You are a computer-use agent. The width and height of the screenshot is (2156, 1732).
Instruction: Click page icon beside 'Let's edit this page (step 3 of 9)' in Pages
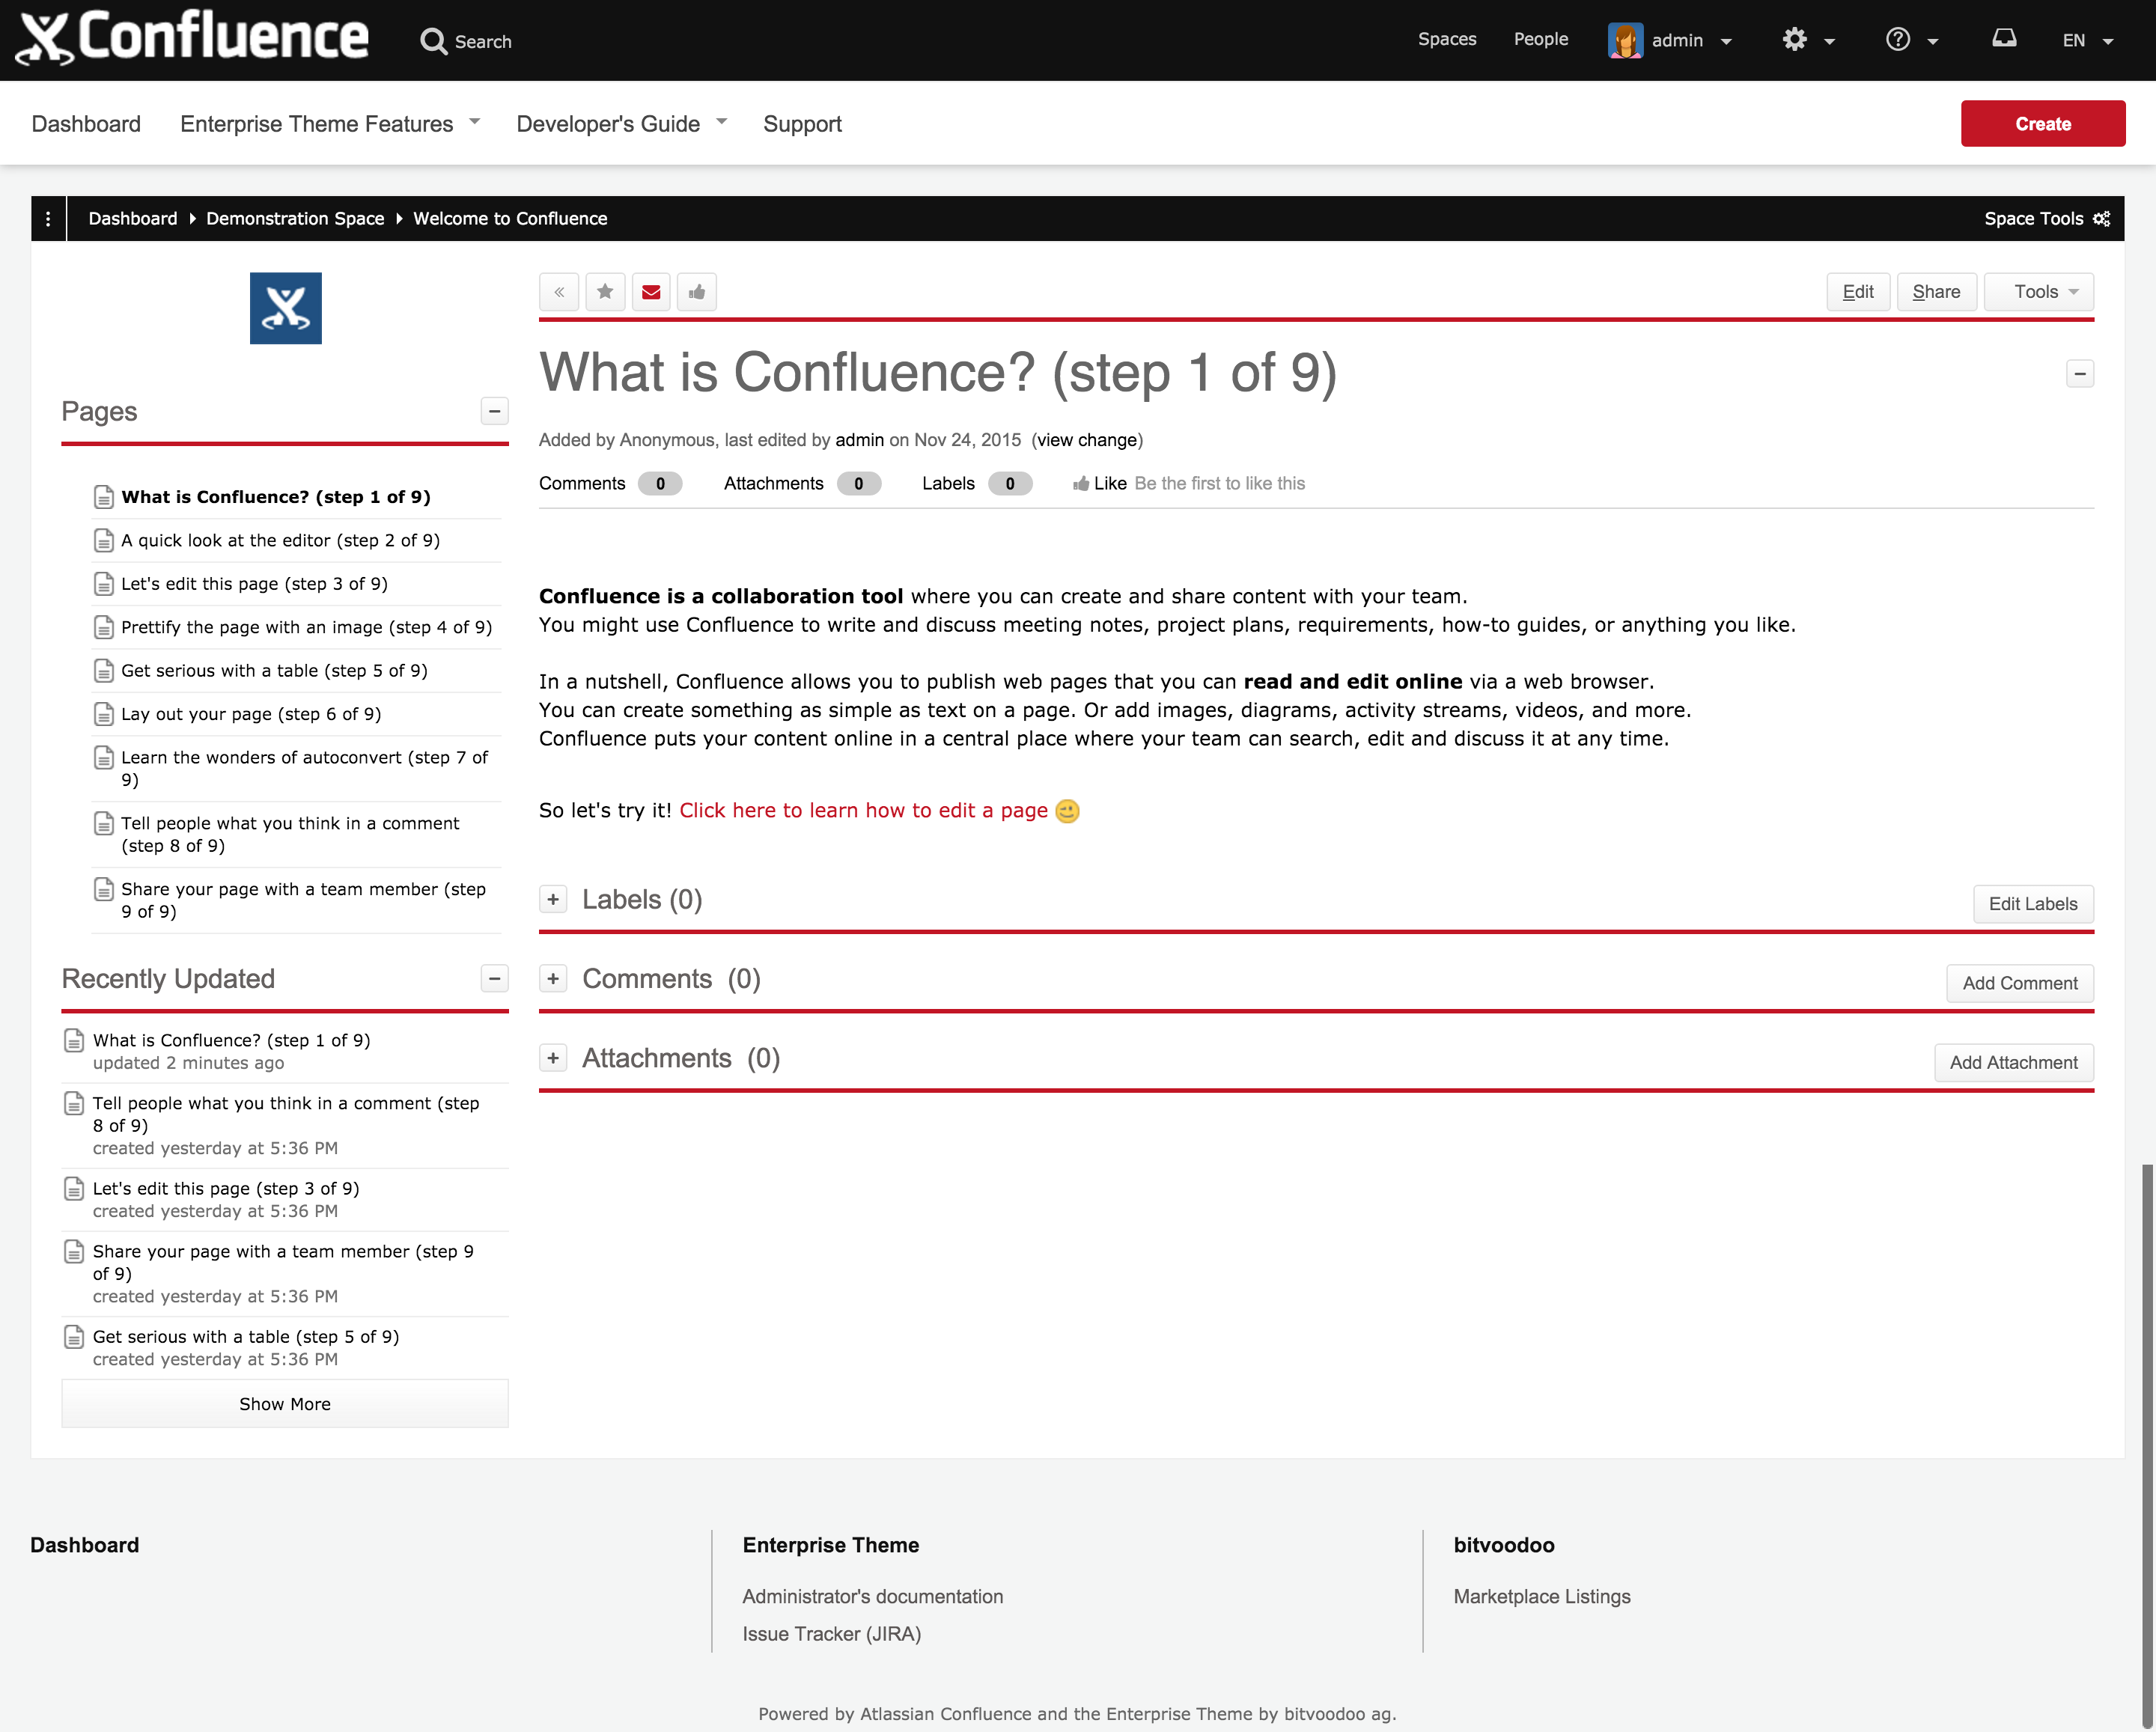(x=104, y=584)
